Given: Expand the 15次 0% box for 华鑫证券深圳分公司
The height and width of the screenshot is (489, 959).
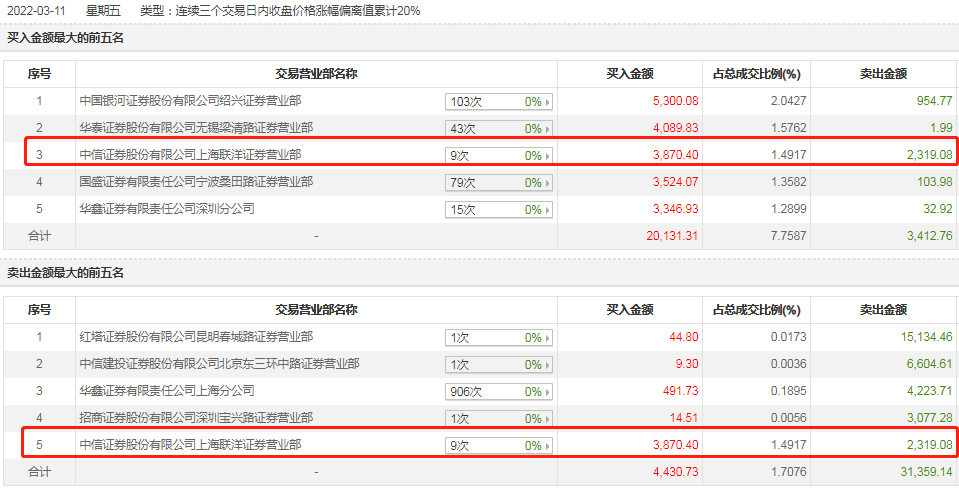Looking at the screenshot, I should click(x=498, y=209).
